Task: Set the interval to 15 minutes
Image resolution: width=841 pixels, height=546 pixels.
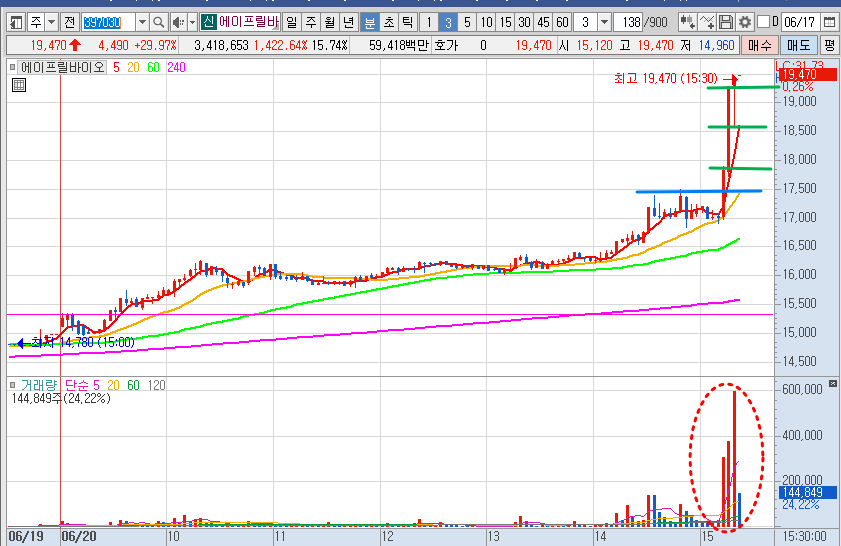Action: (x=505, y=23)
